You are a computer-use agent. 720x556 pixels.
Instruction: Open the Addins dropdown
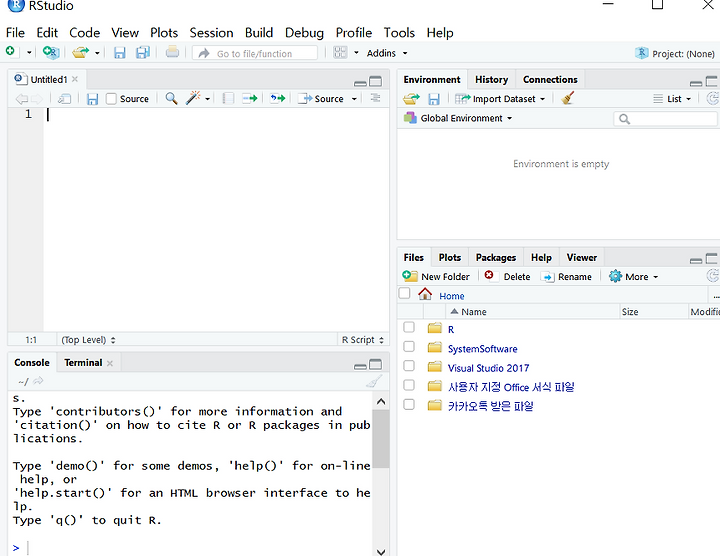(x=387, y=53)
